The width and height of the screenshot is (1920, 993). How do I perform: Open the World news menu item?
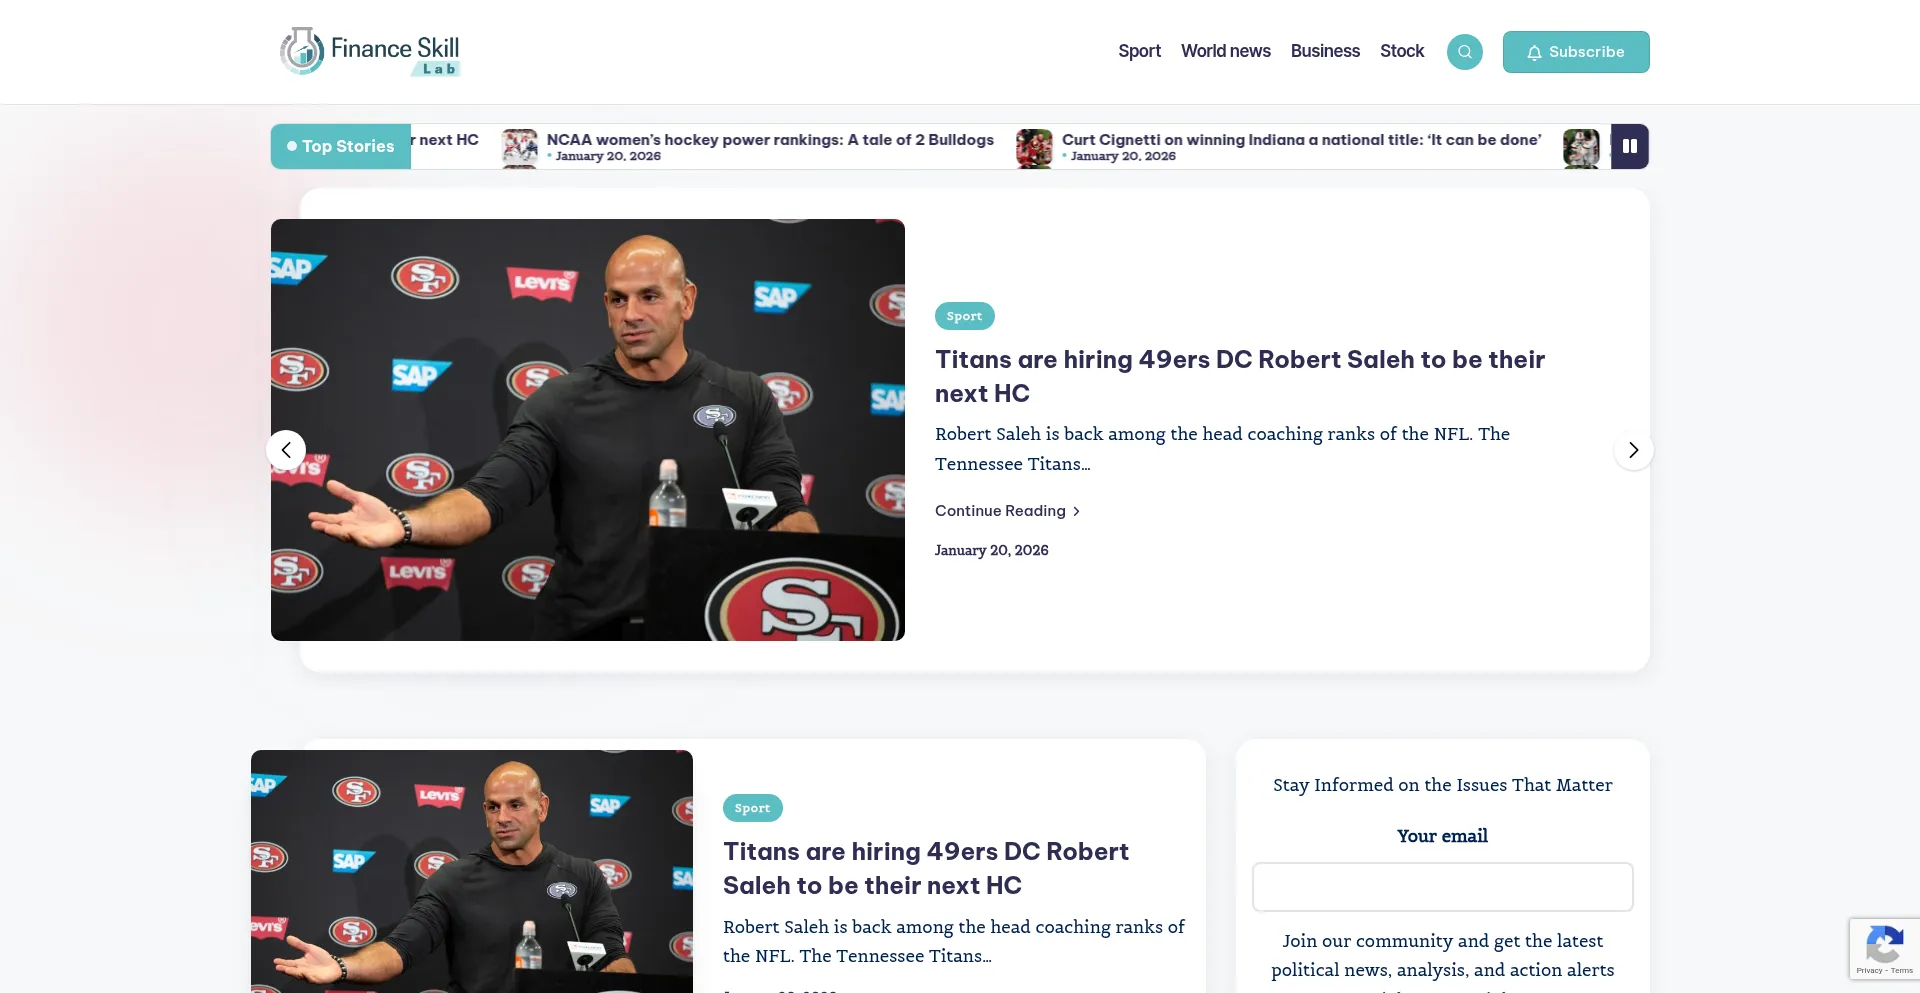coord(1225,51)
